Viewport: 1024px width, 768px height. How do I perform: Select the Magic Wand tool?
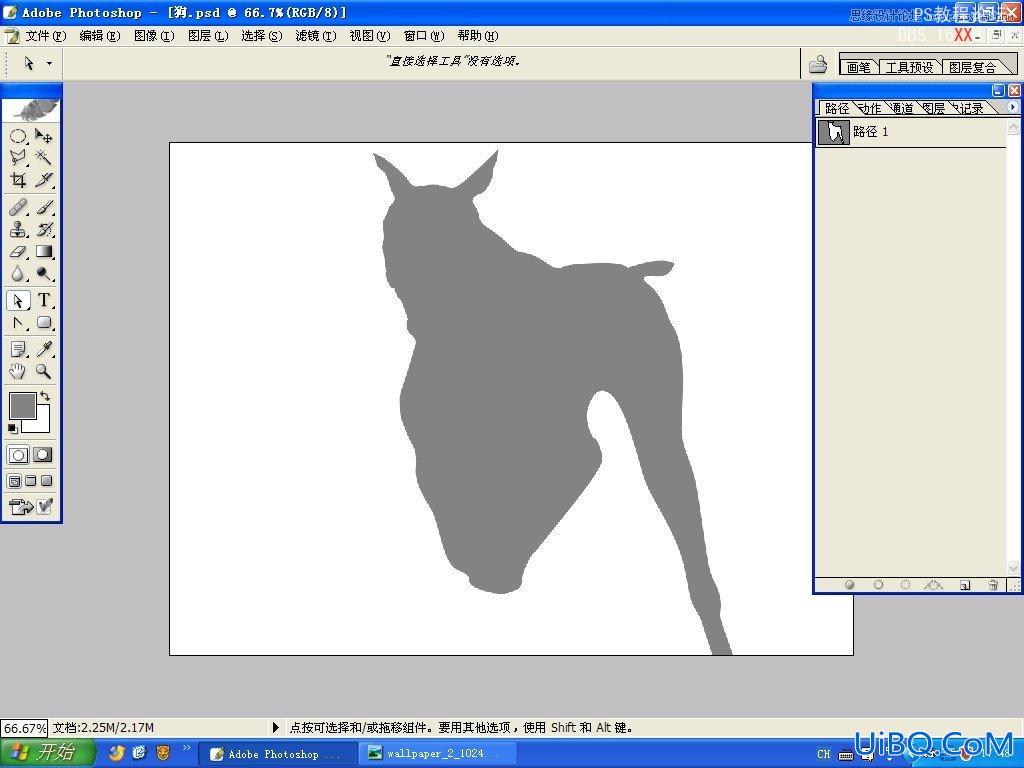click(x=44, y=157)
